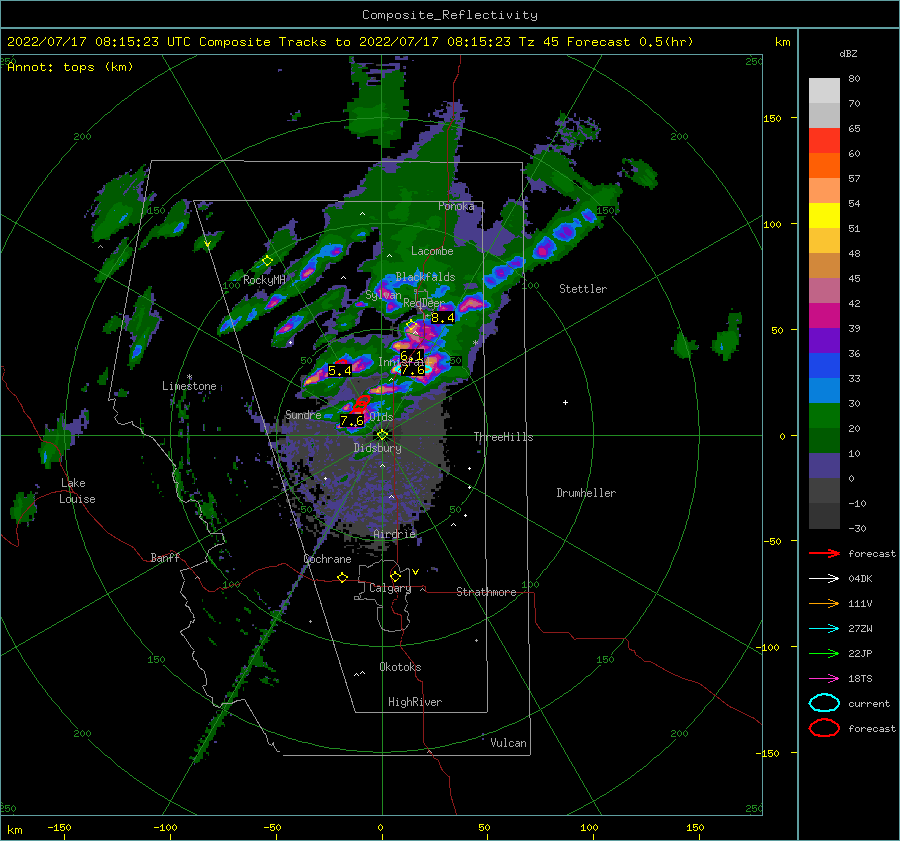Click the red forecast ellipse legend icon
The image size is (900, 841).
(x=824, y=728)
